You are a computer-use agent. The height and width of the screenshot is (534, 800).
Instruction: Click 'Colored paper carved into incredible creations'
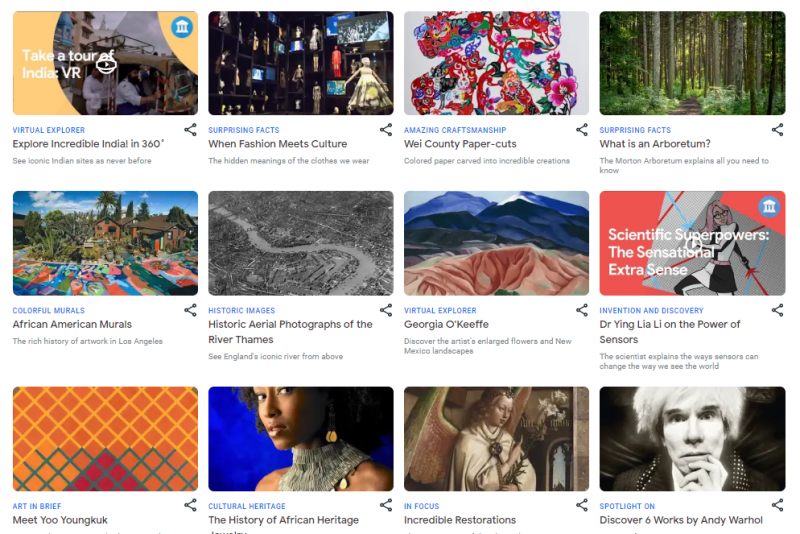point(487,161)
